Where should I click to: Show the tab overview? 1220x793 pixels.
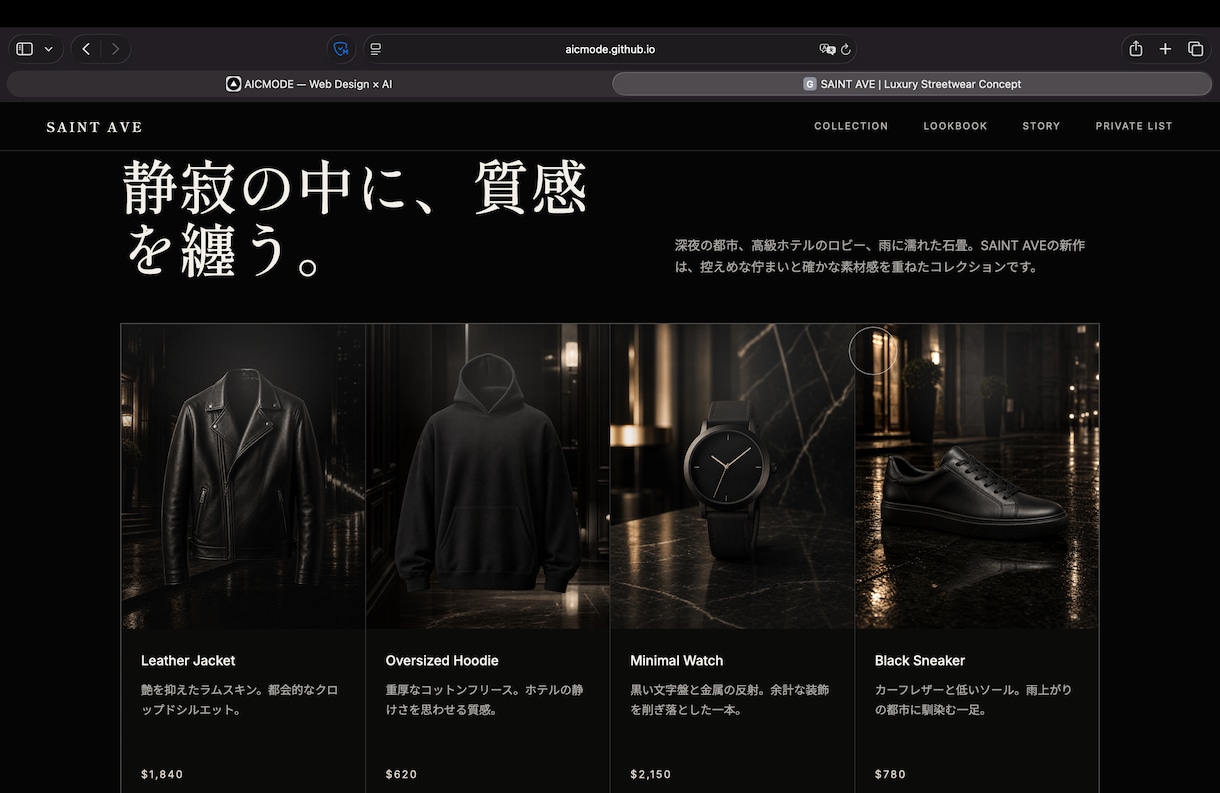click(1195, 49)
